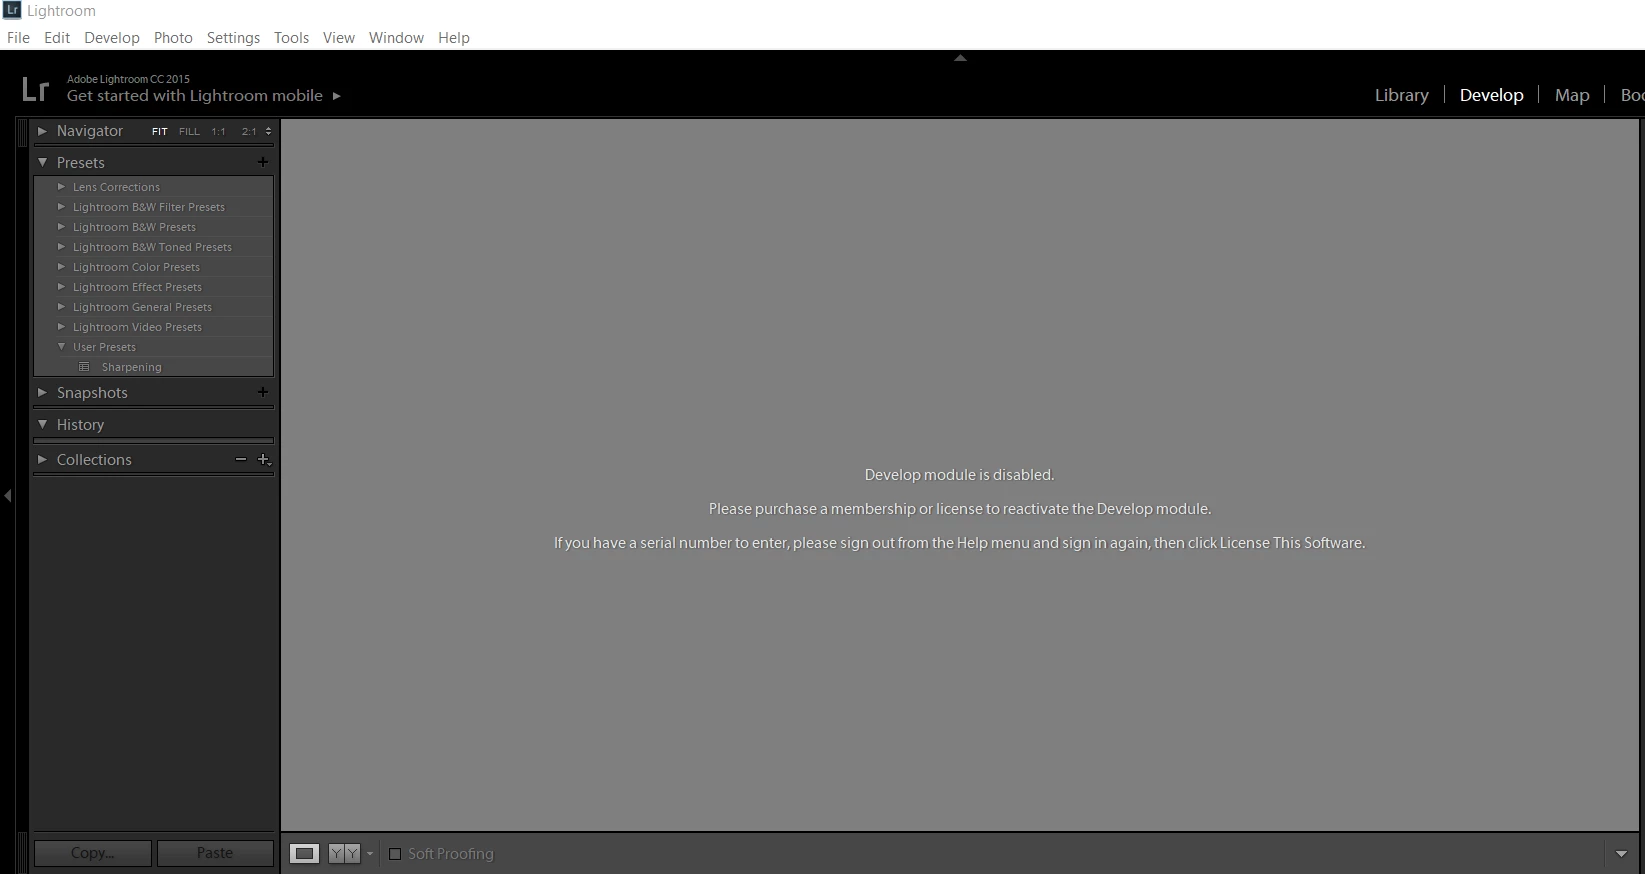This screenshot has height=874, width=1645.
Task: Expand Lens Corrections preset folder
Action: pos(62,187)
